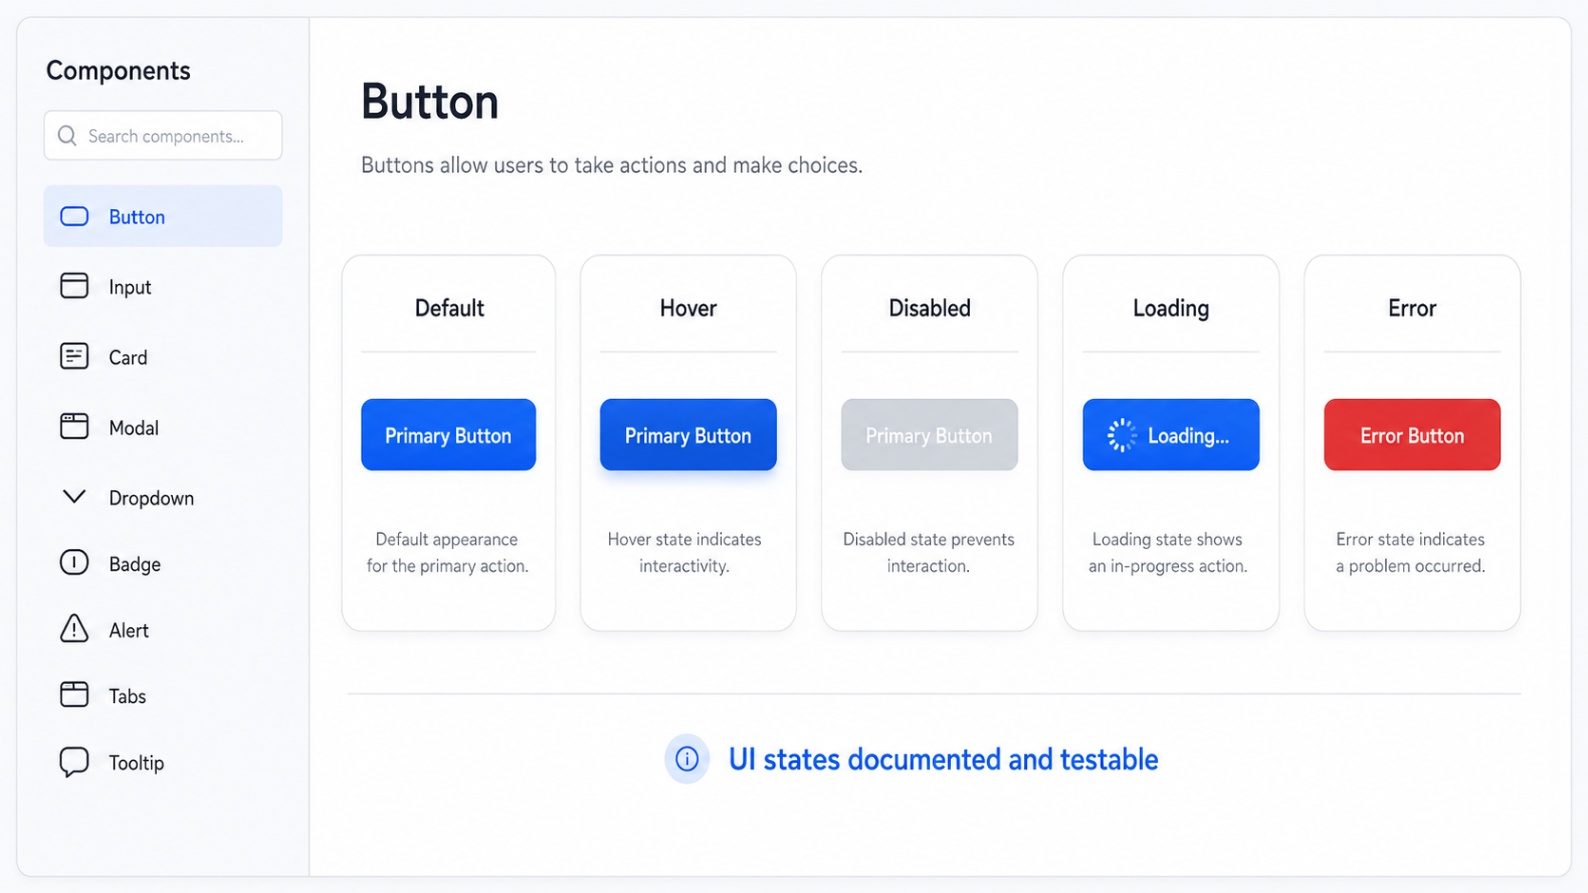
Task: Click the Tooltip speech bubble icon
Action: (74, 762)
